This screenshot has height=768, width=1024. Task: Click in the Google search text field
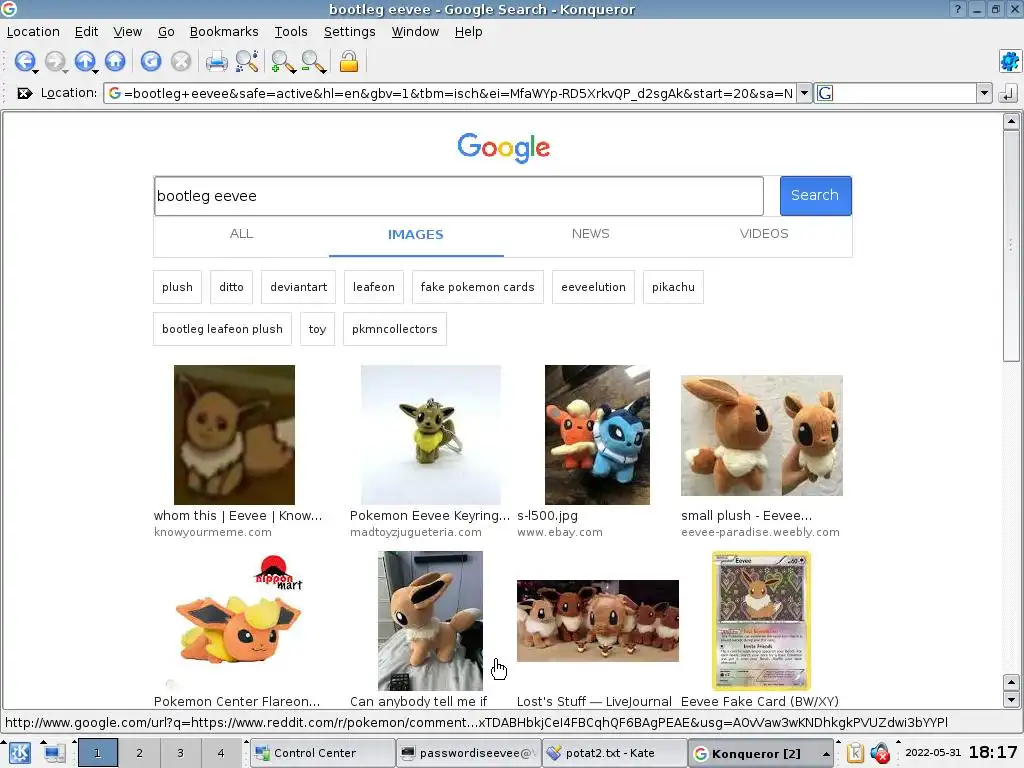[x=458, y=196]
